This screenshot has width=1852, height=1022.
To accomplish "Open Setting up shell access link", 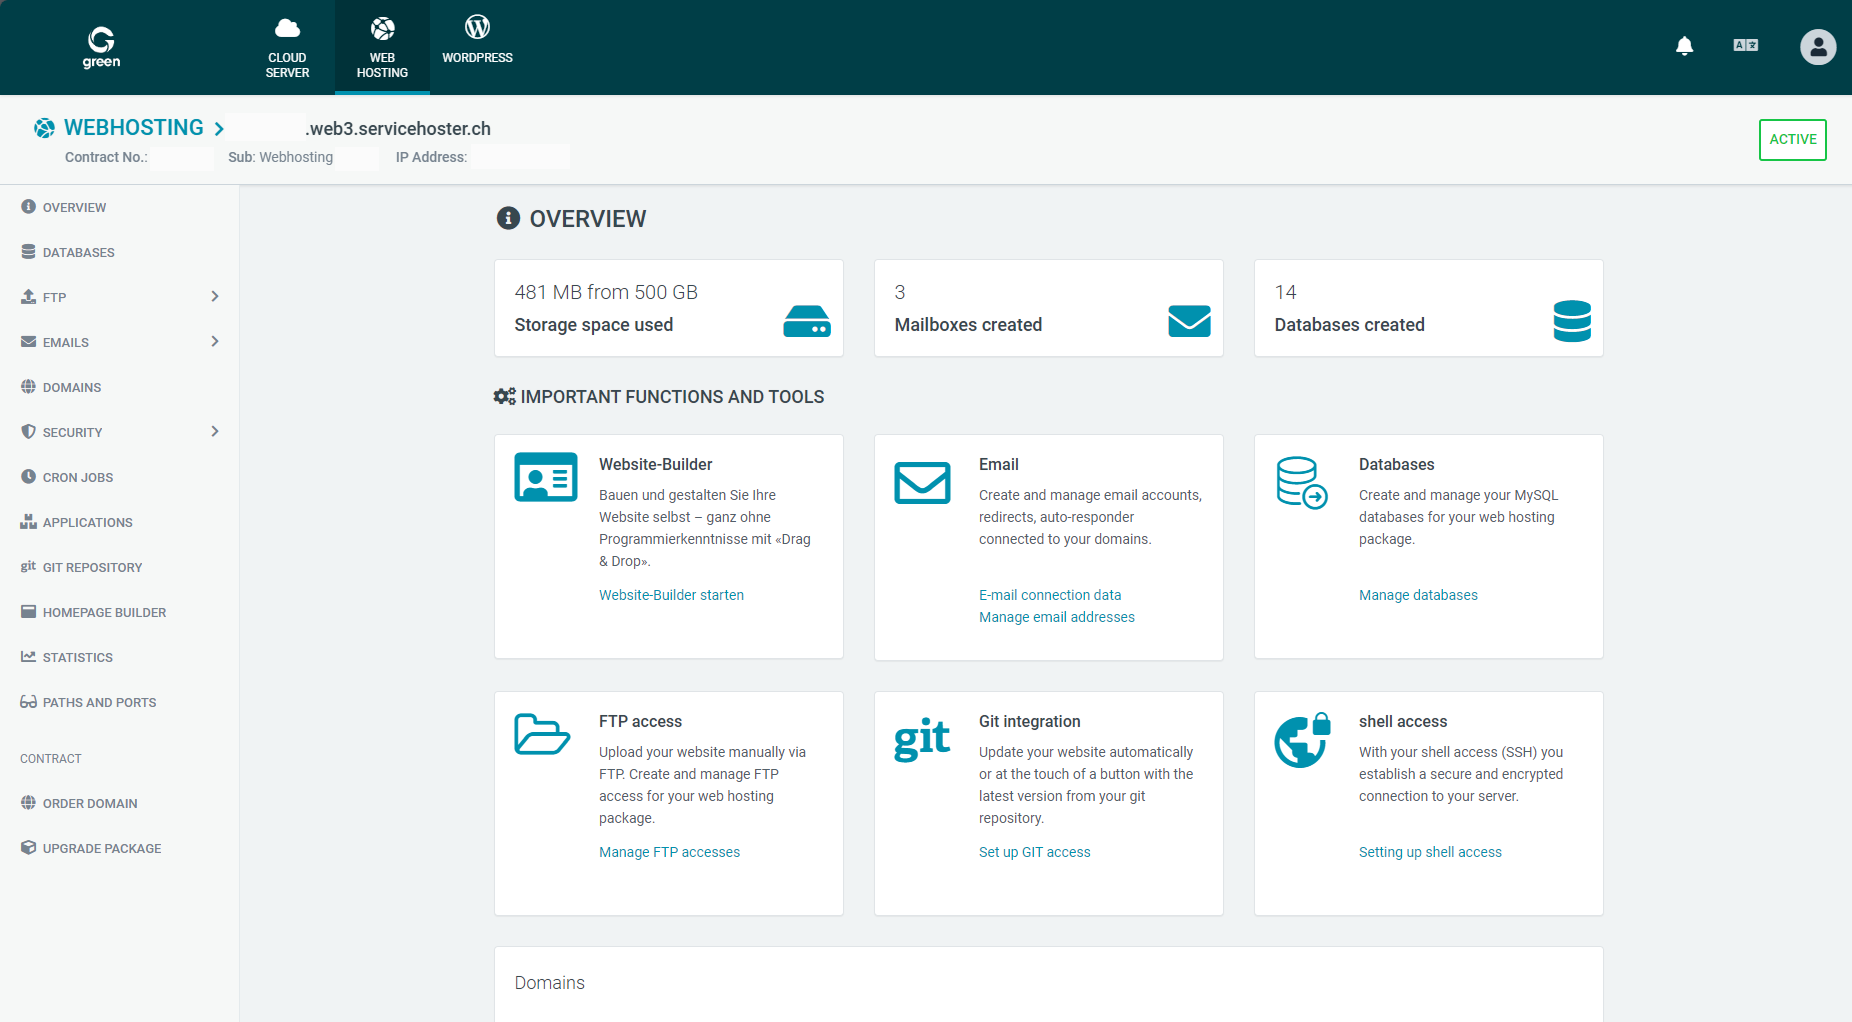I will tap(1430, 852).
